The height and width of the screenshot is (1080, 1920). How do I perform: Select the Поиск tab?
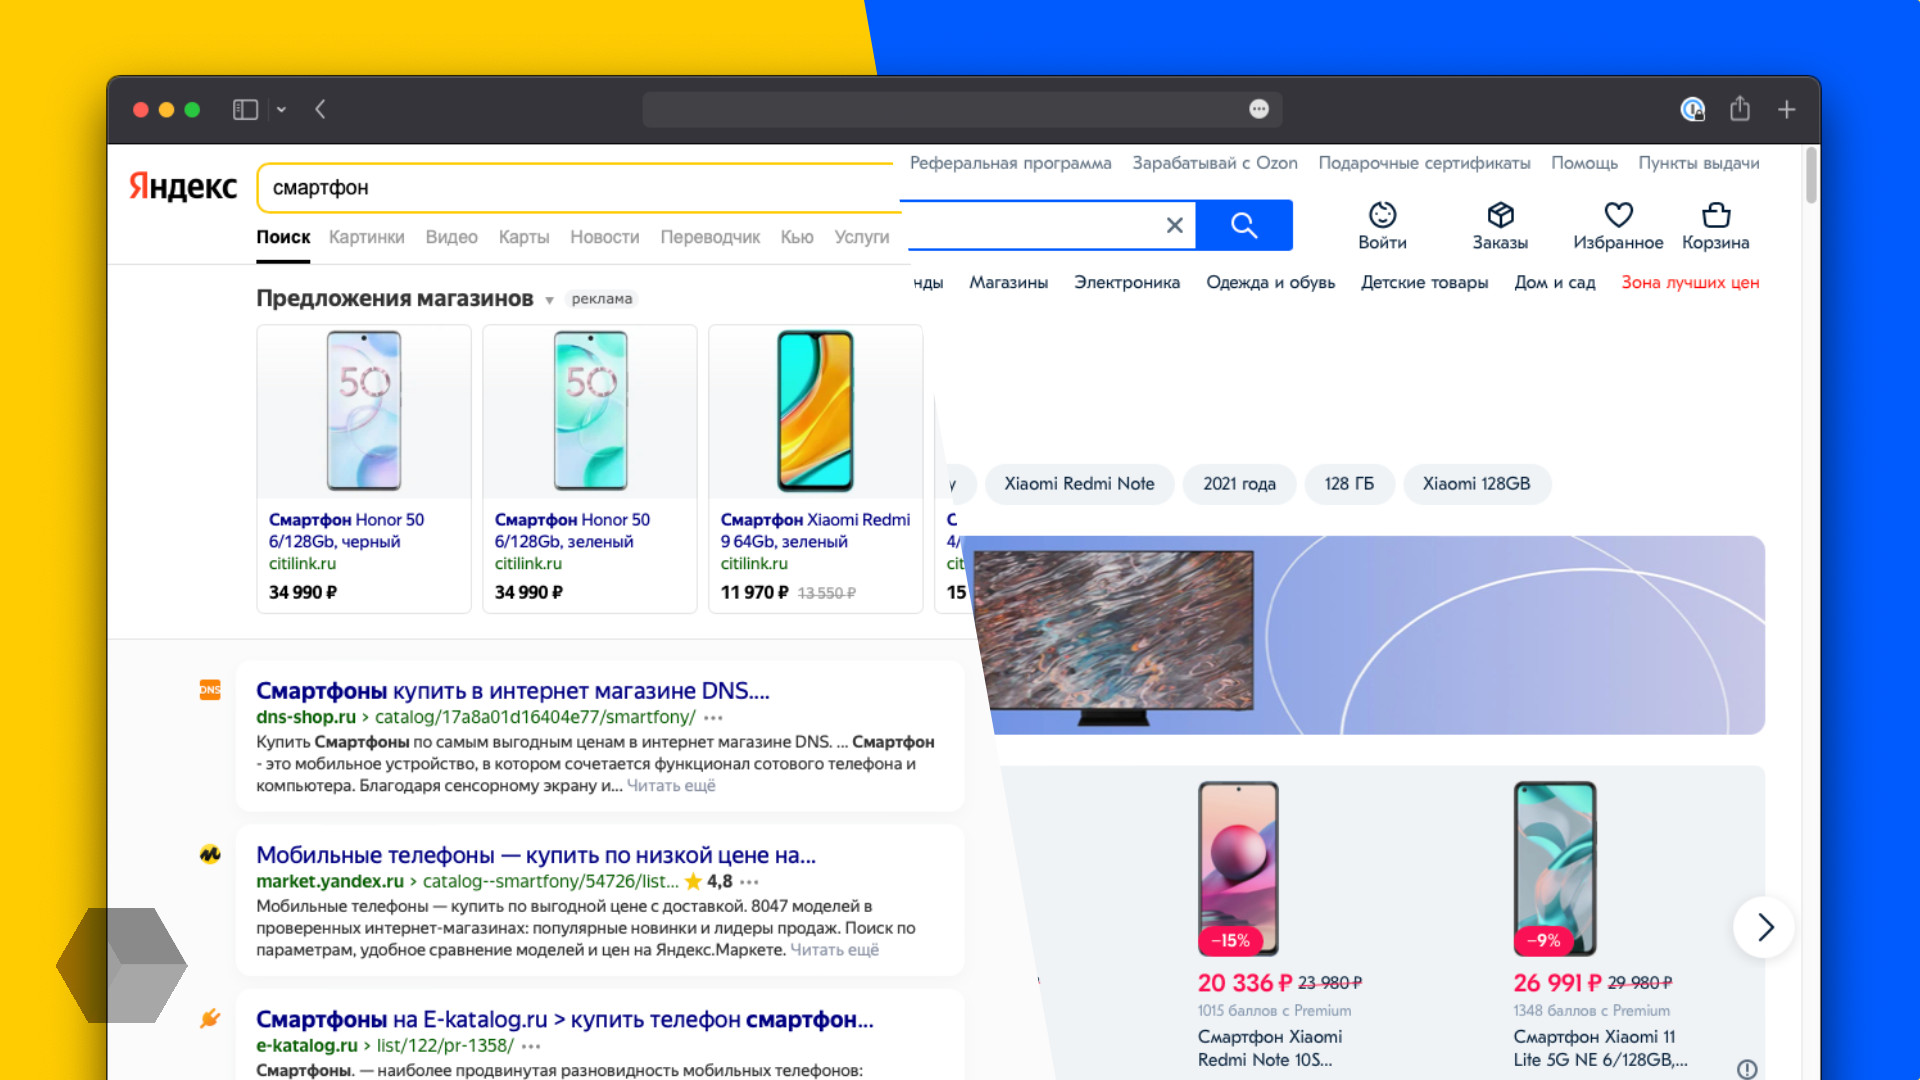pos(283,237)
